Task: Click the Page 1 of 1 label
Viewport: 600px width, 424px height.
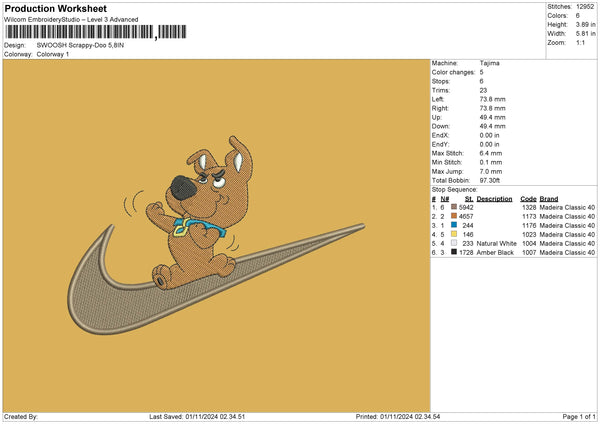Action: tap(579, 417)
